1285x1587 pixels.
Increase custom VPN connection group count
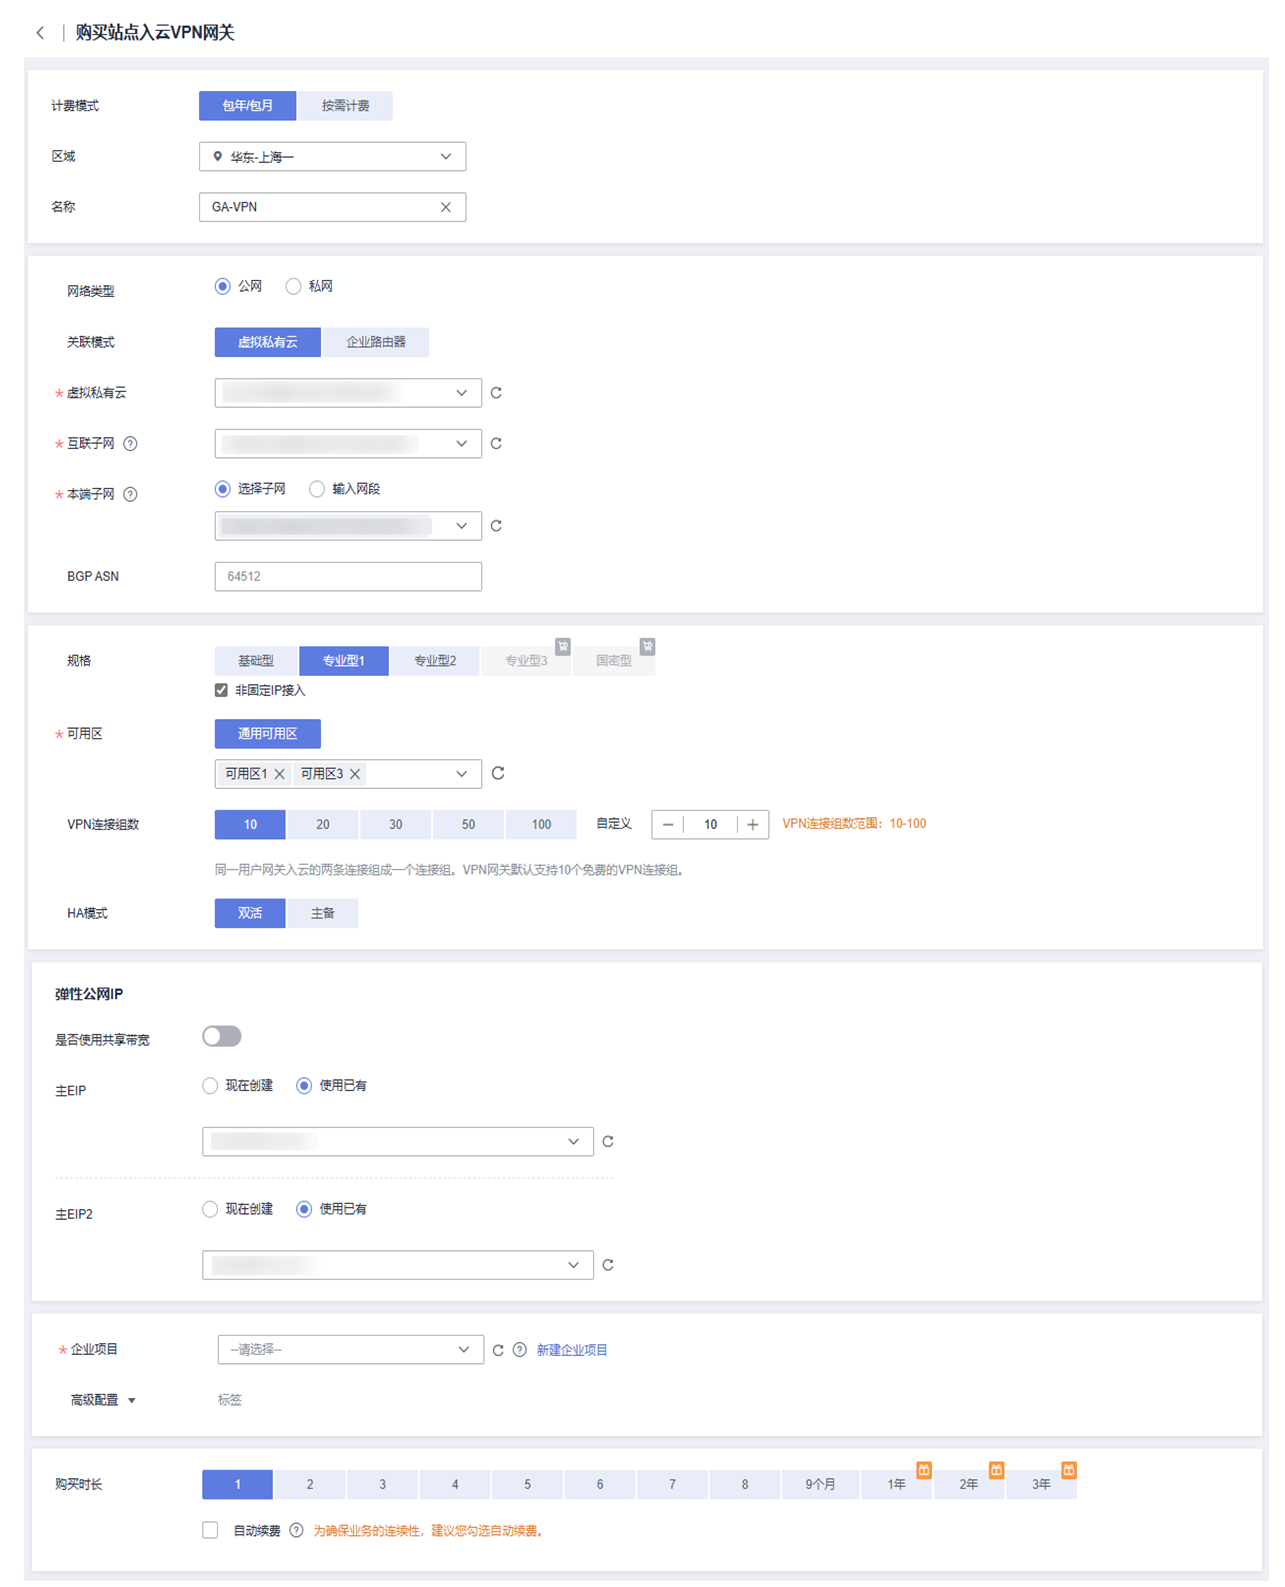pos(753,824)
